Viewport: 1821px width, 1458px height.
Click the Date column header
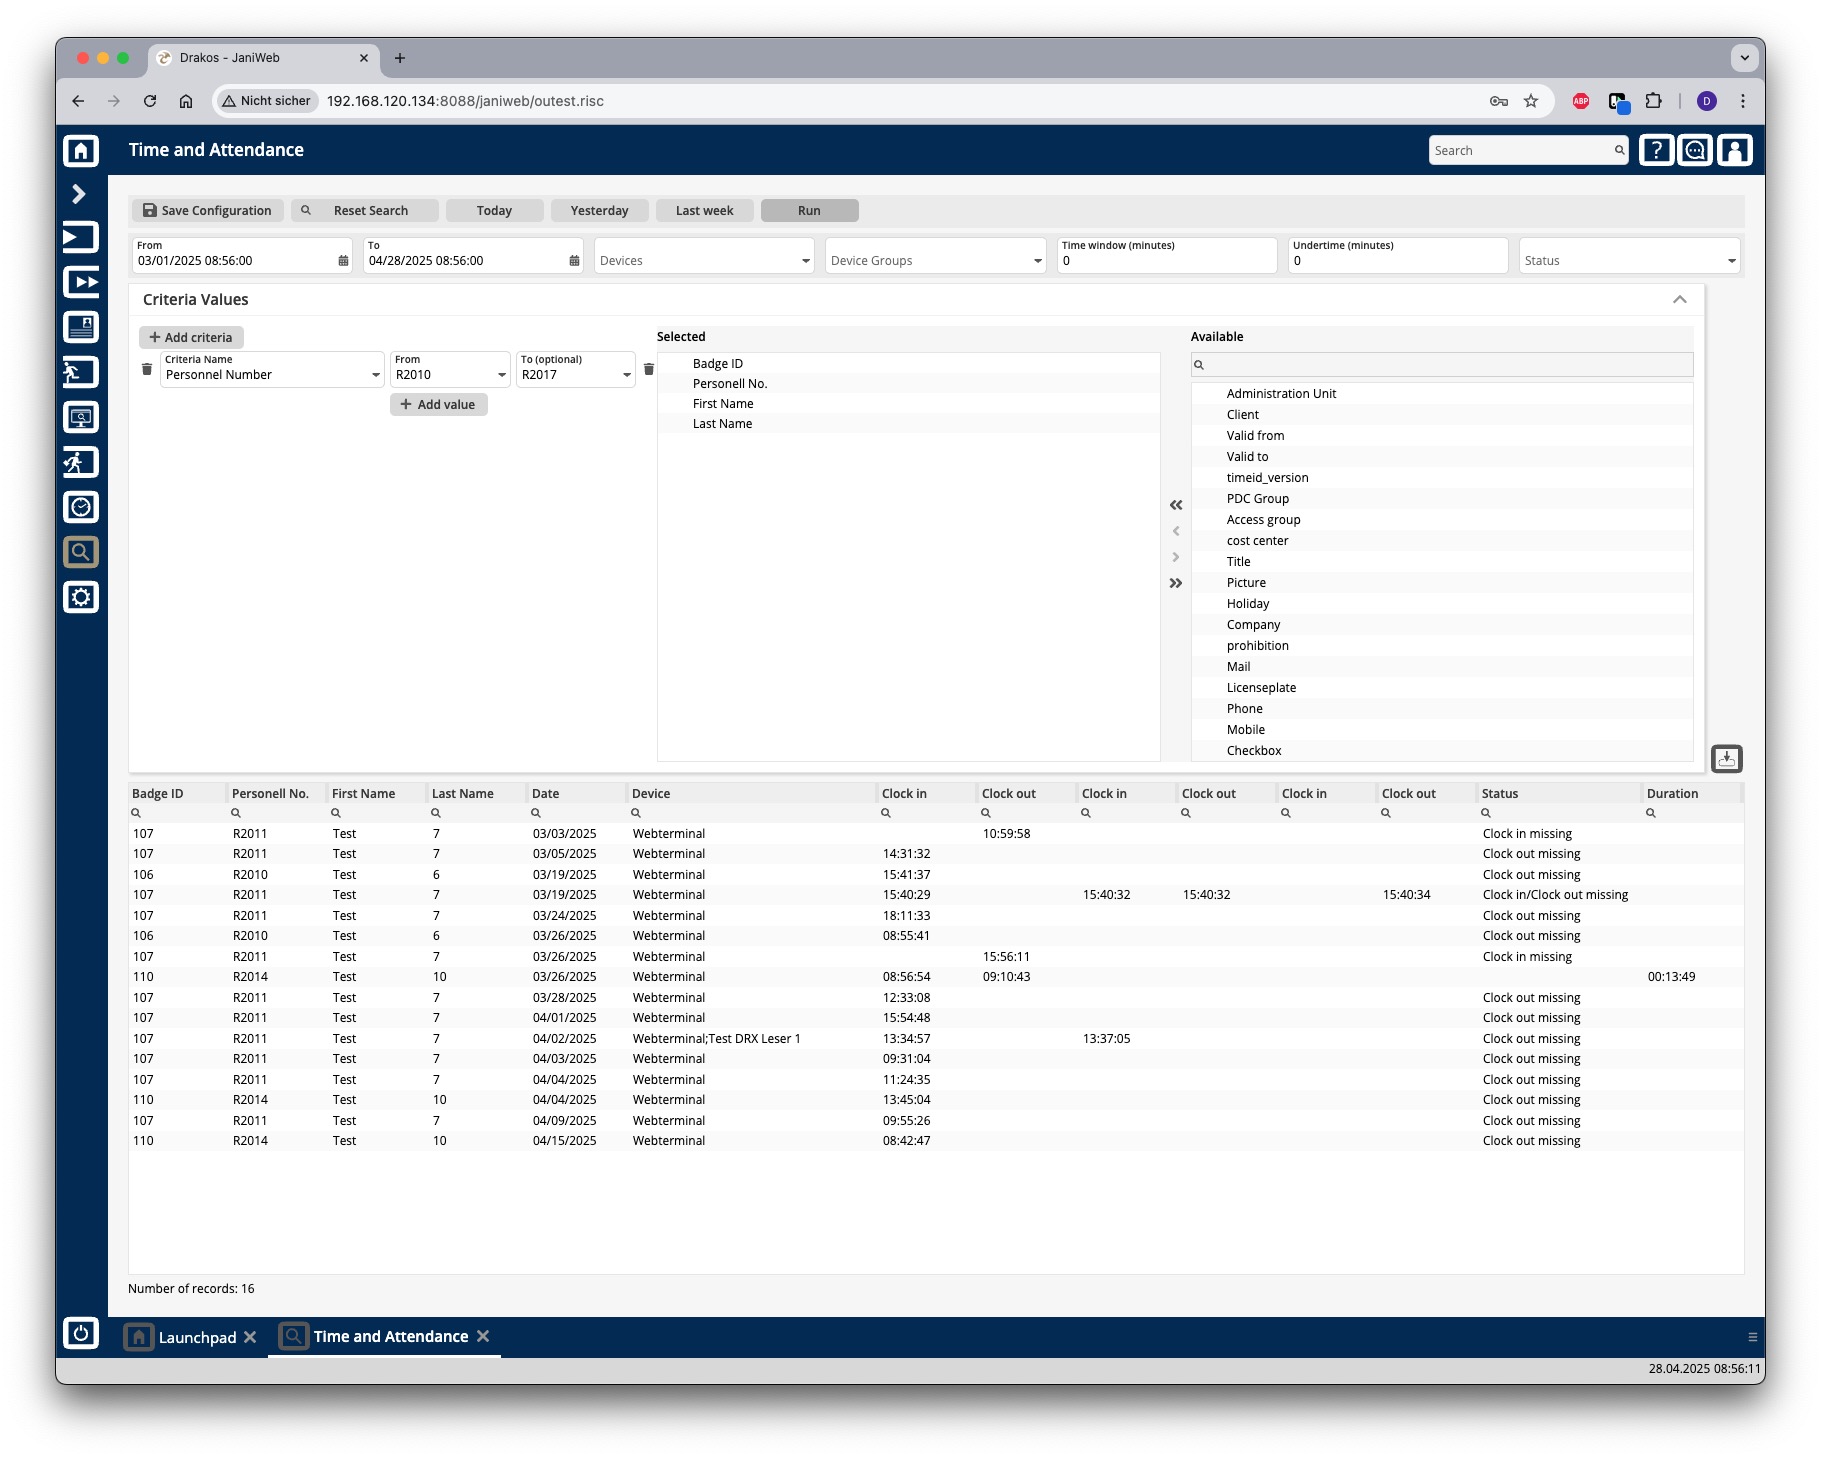[576, 794]
